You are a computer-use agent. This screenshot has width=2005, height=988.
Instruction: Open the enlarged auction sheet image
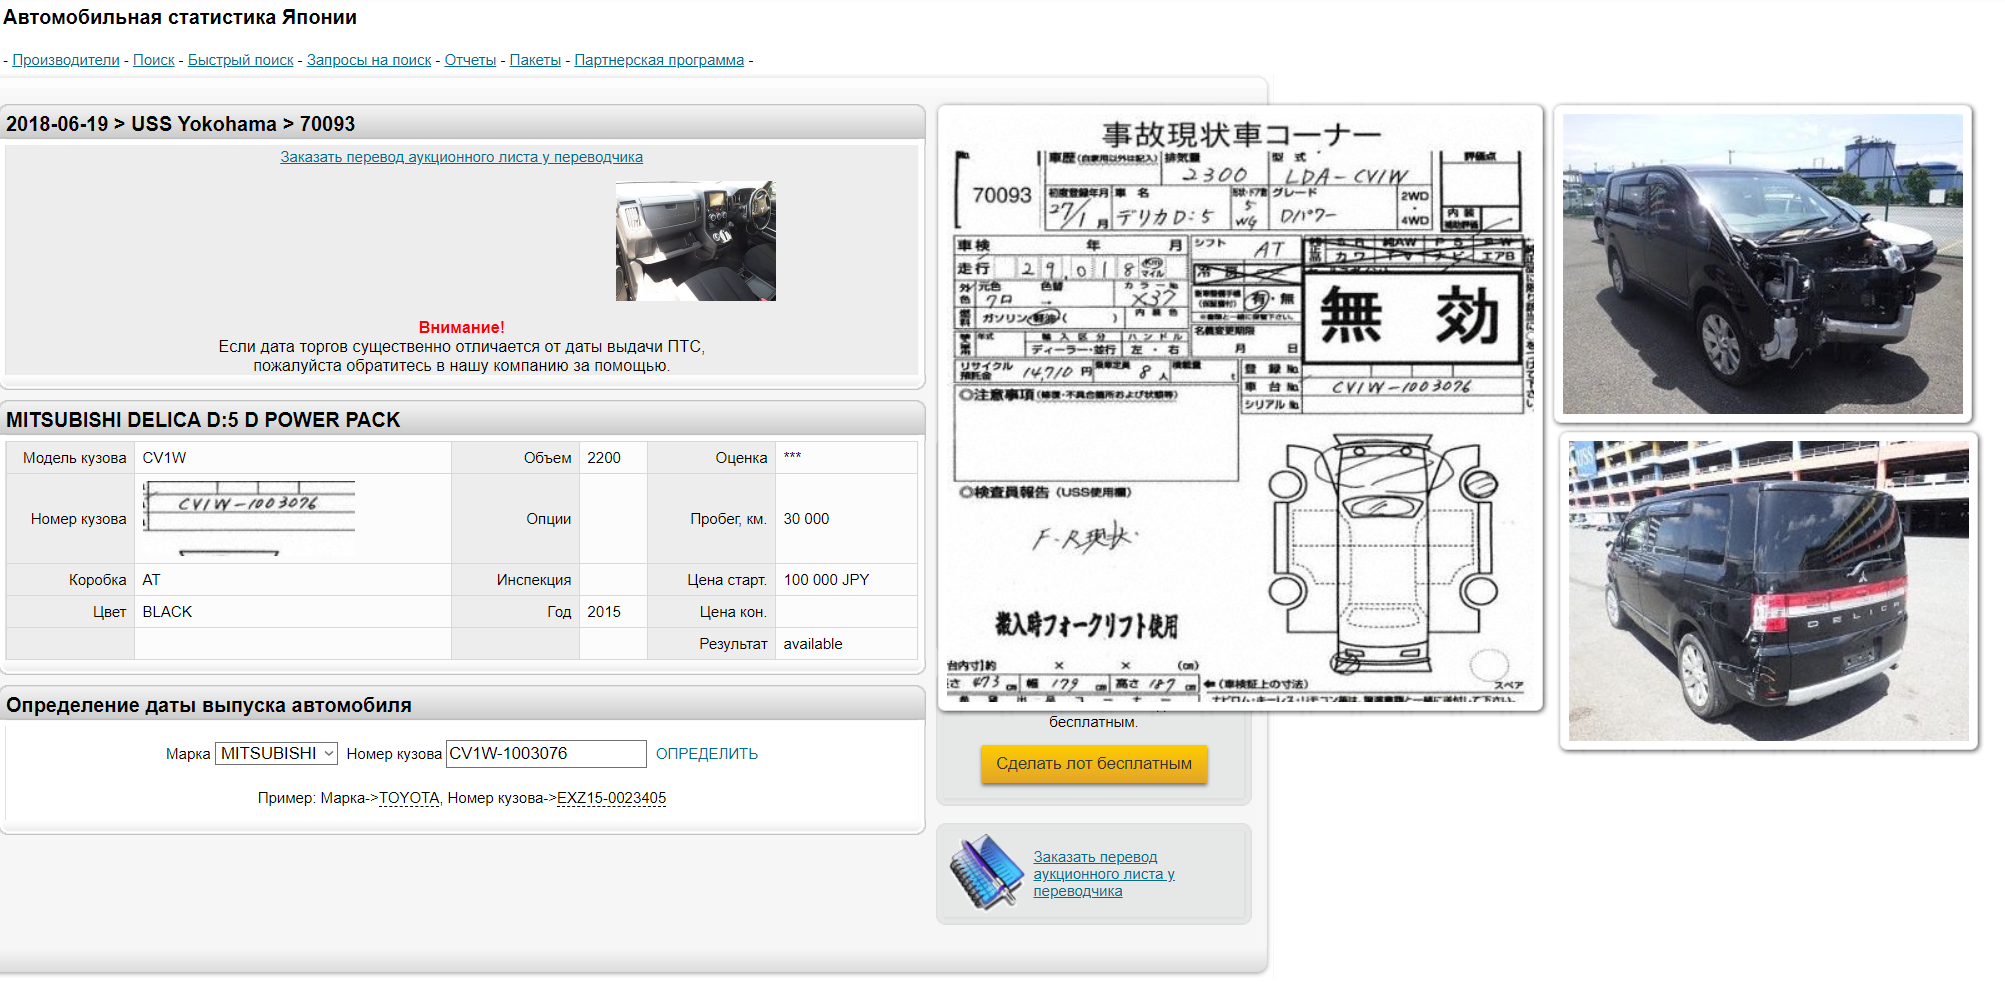point(1240,408)
